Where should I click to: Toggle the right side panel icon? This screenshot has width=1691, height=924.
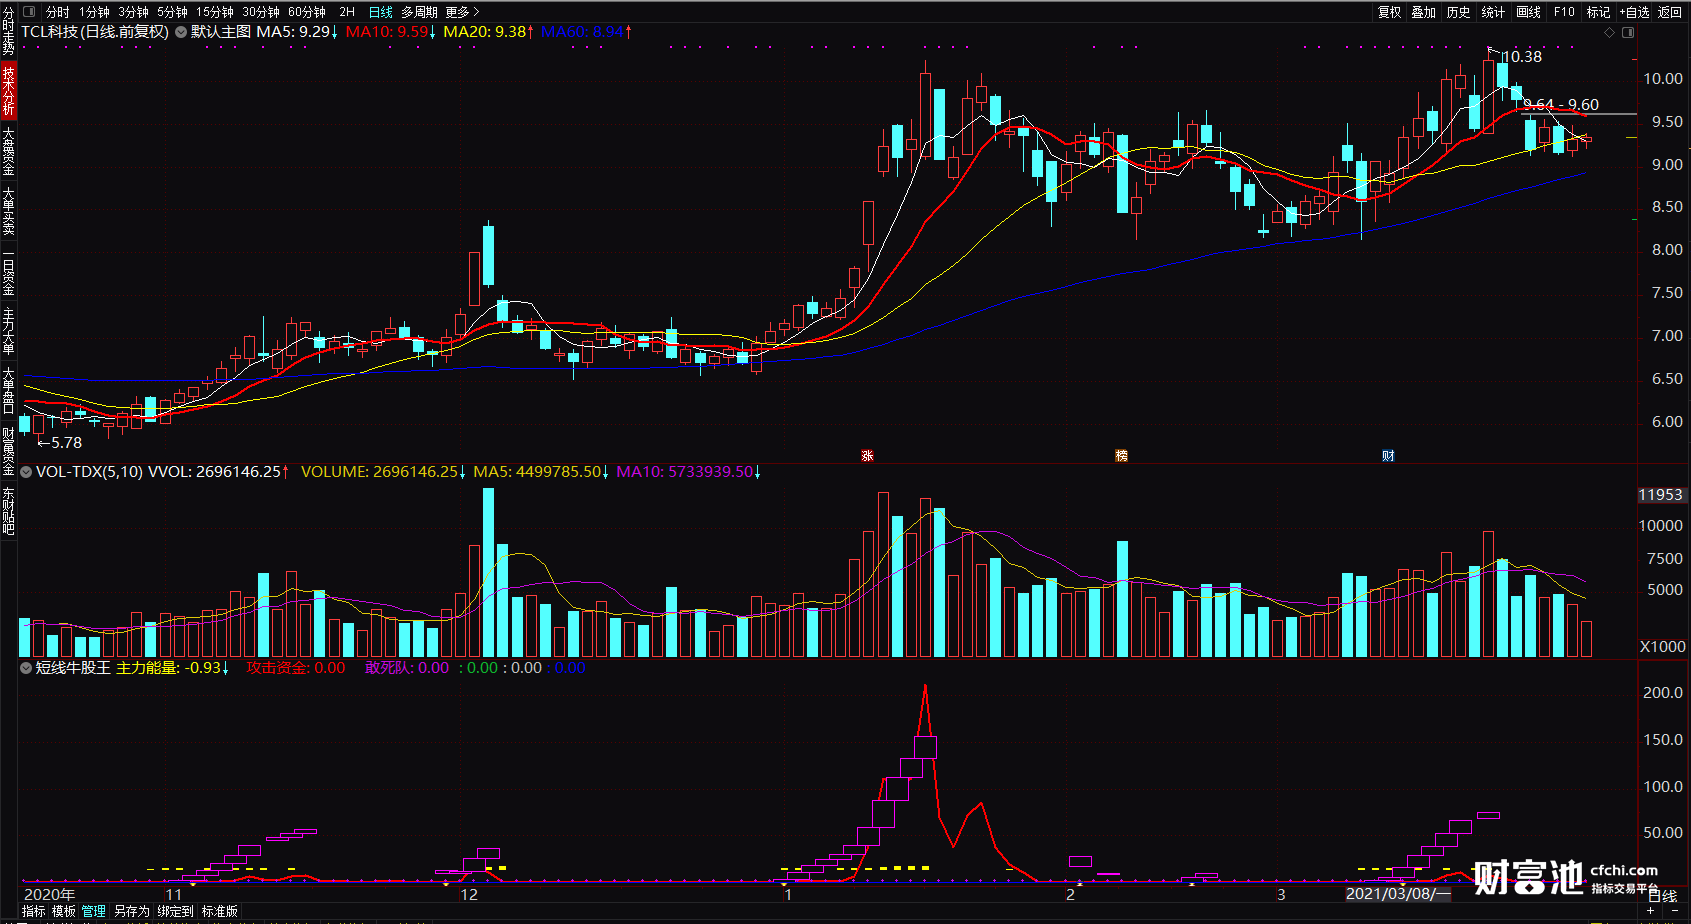[1628, 32]
